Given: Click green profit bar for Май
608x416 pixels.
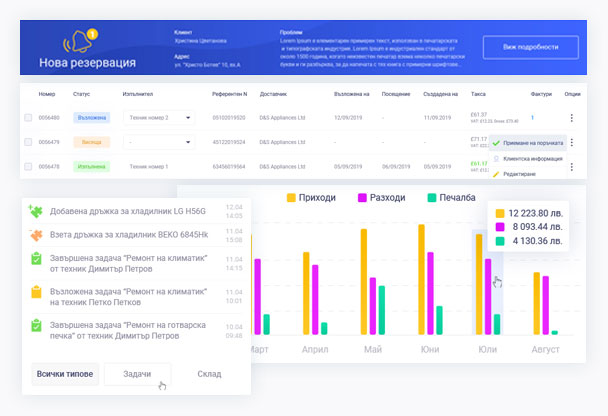Looking at the screenshot, I should tap(382, 310).
